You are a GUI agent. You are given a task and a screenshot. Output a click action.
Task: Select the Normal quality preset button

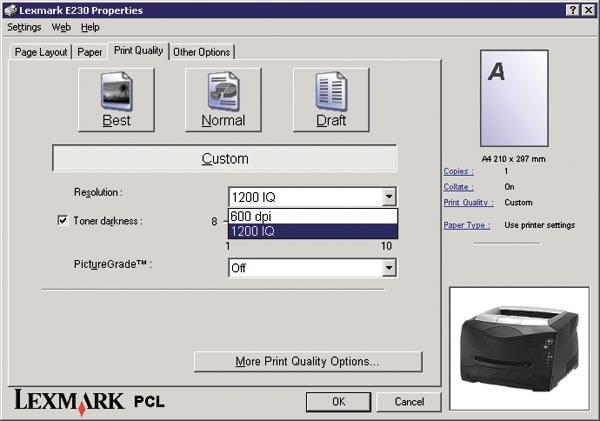tap(223, 100)
